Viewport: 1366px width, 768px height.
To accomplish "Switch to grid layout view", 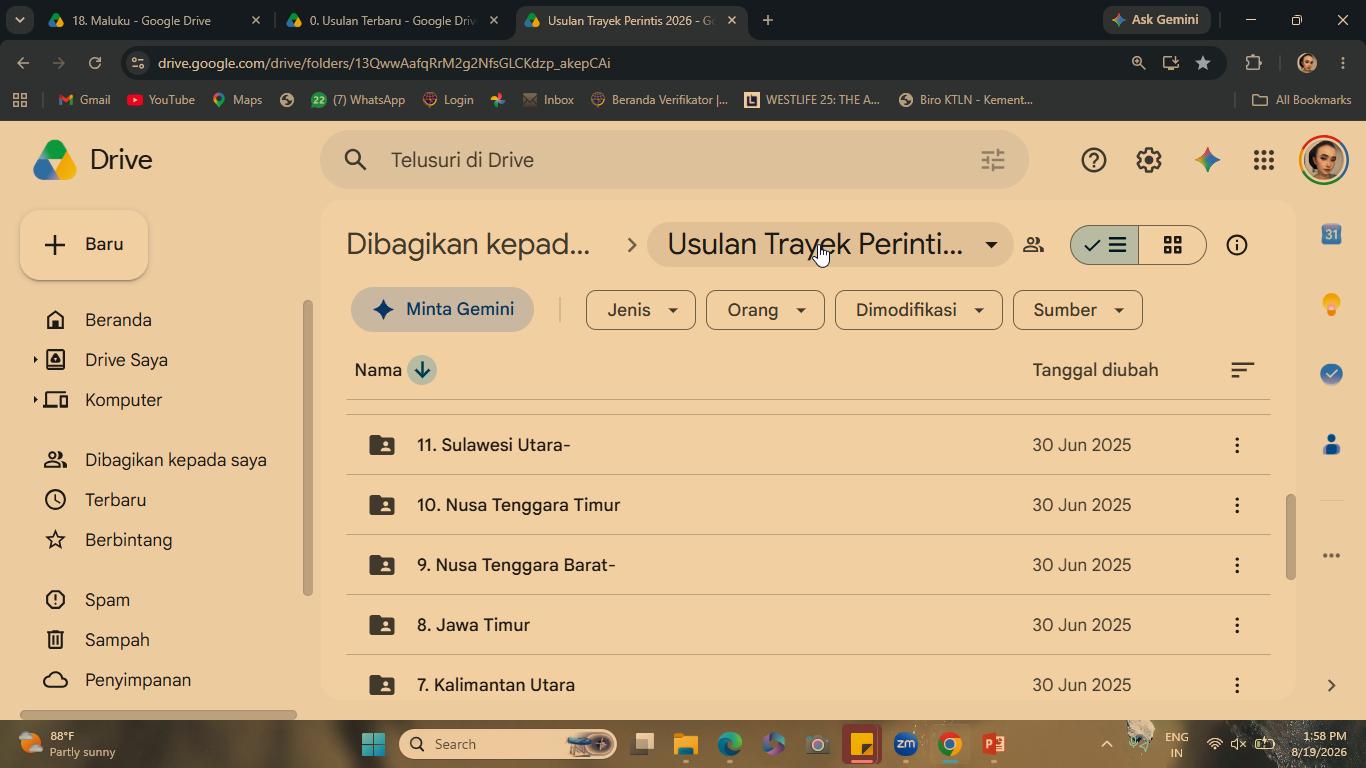I will (x=1173, y=245).
